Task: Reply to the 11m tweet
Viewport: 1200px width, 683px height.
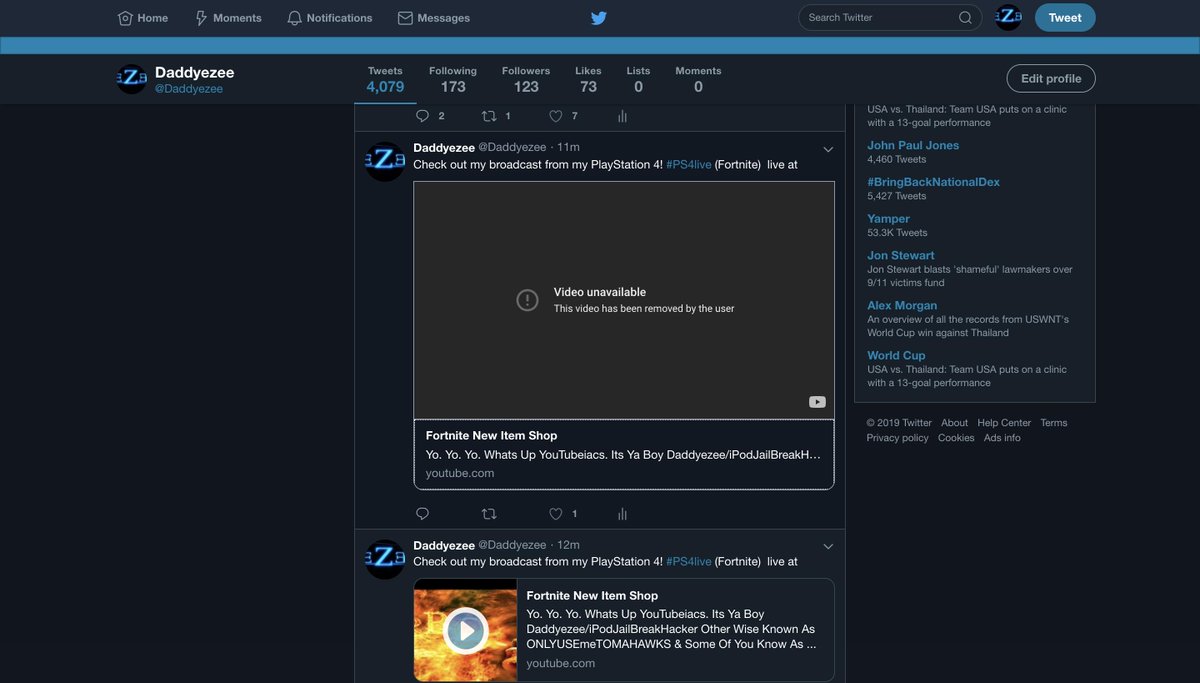Action: click(422, 514)
